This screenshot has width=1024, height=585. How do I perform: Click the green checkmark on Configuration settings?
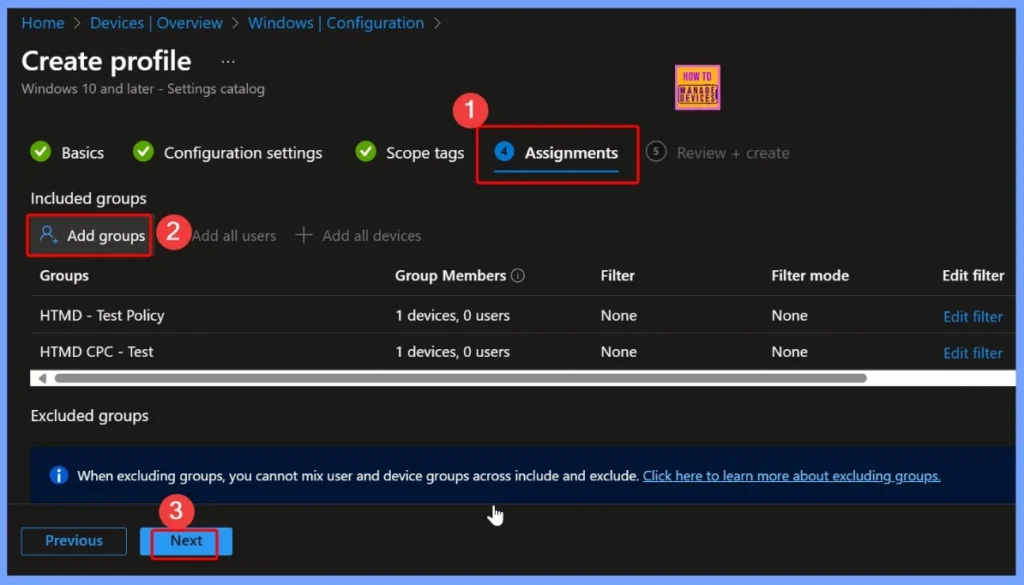pyautogui.click(x=143, y=152)
